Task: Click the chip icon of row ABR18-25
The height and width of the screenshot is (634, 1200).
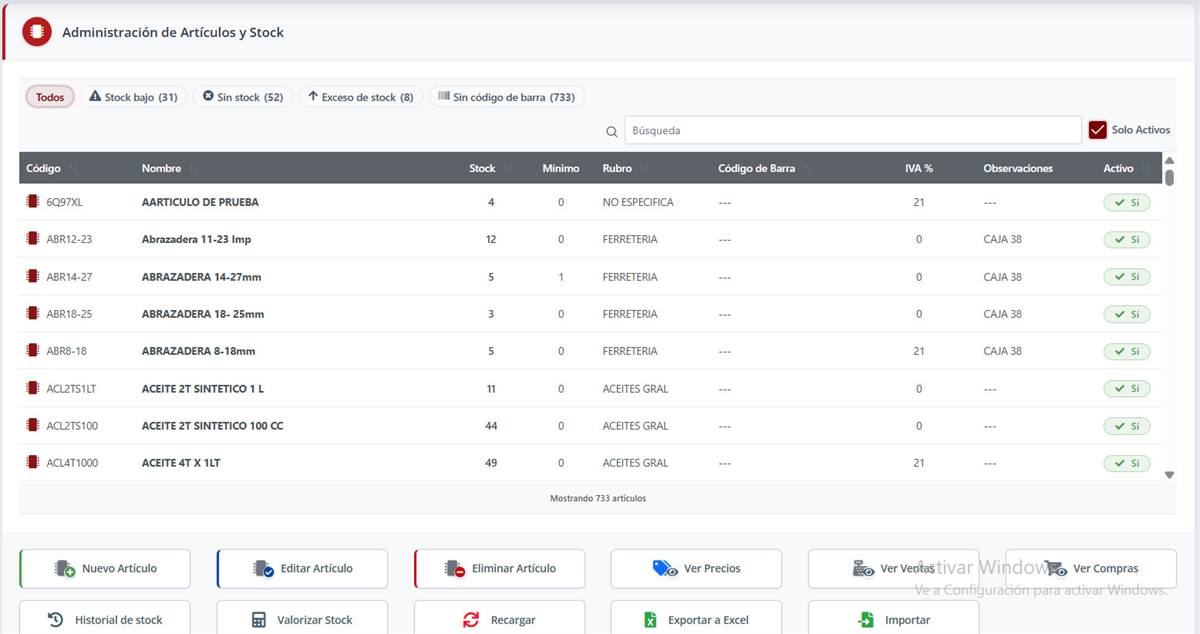Action: pos(33,313)
